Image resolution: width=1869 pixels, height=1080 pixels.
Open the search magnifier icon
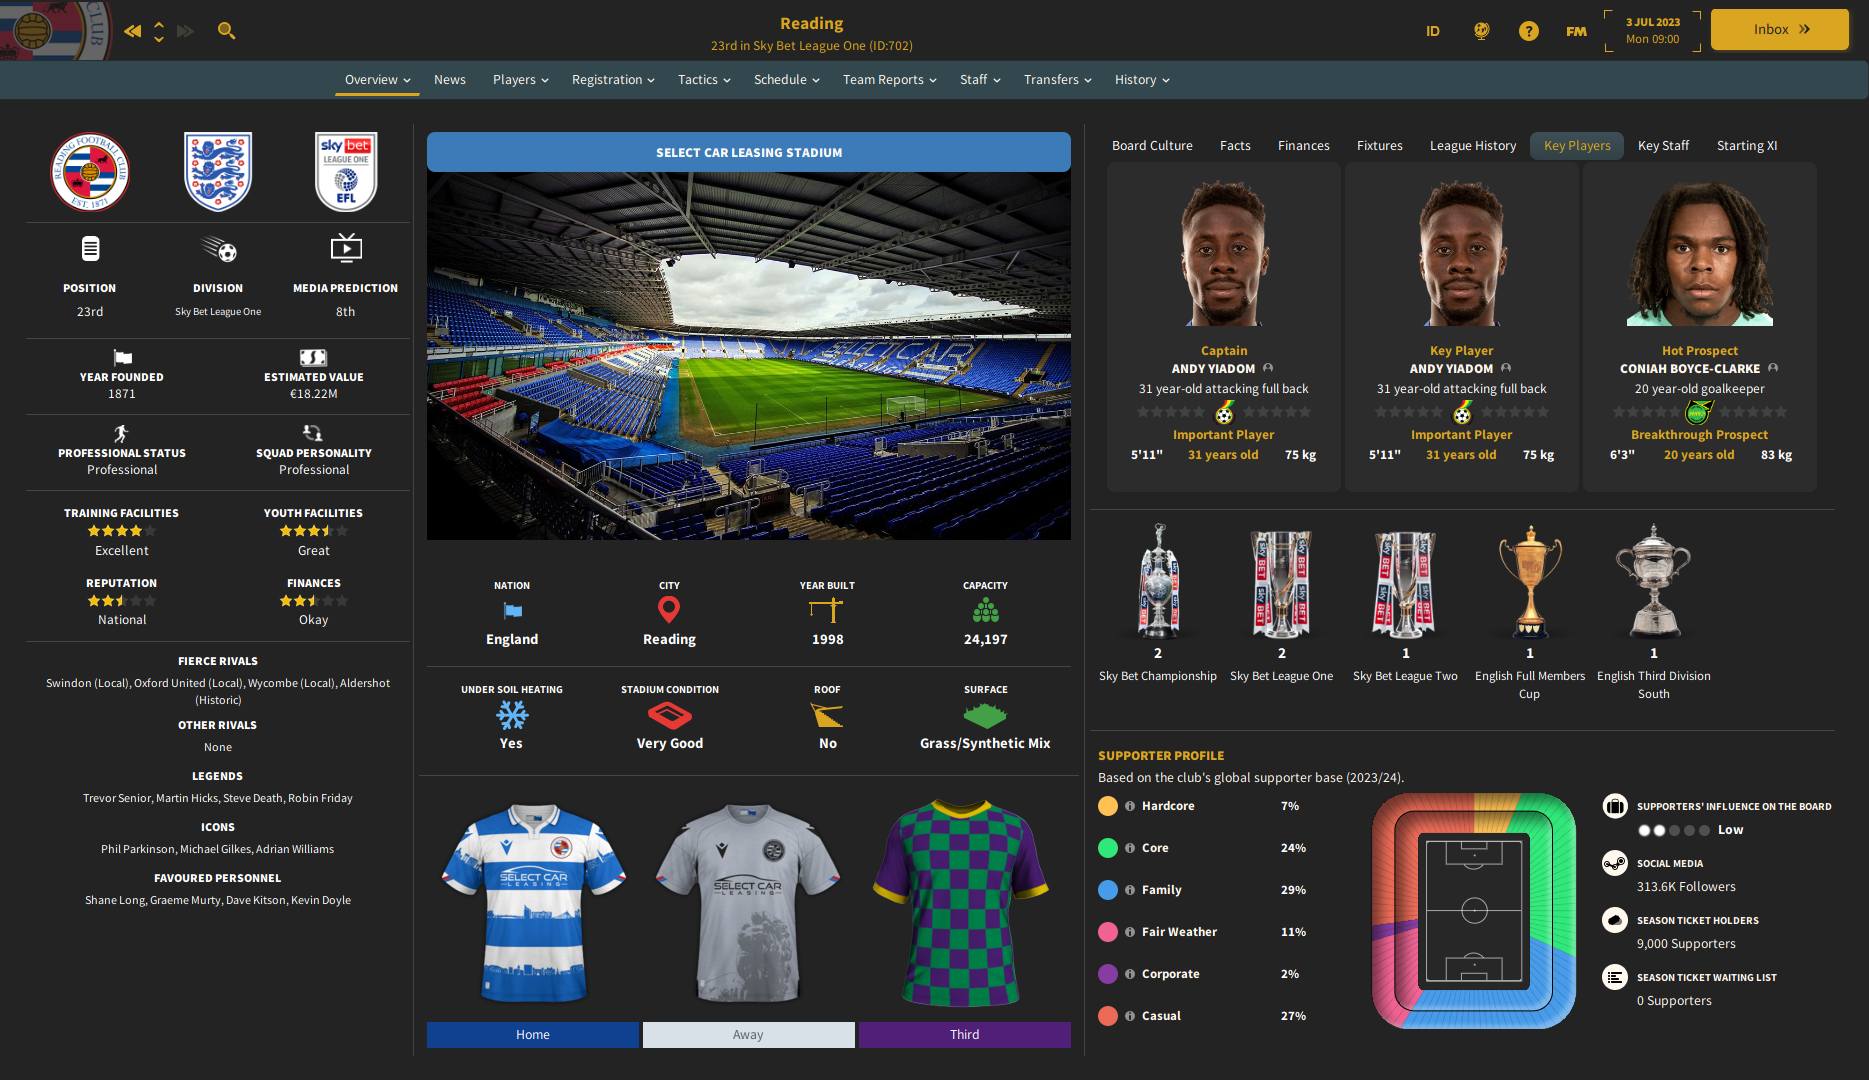(x=227, y=31)
